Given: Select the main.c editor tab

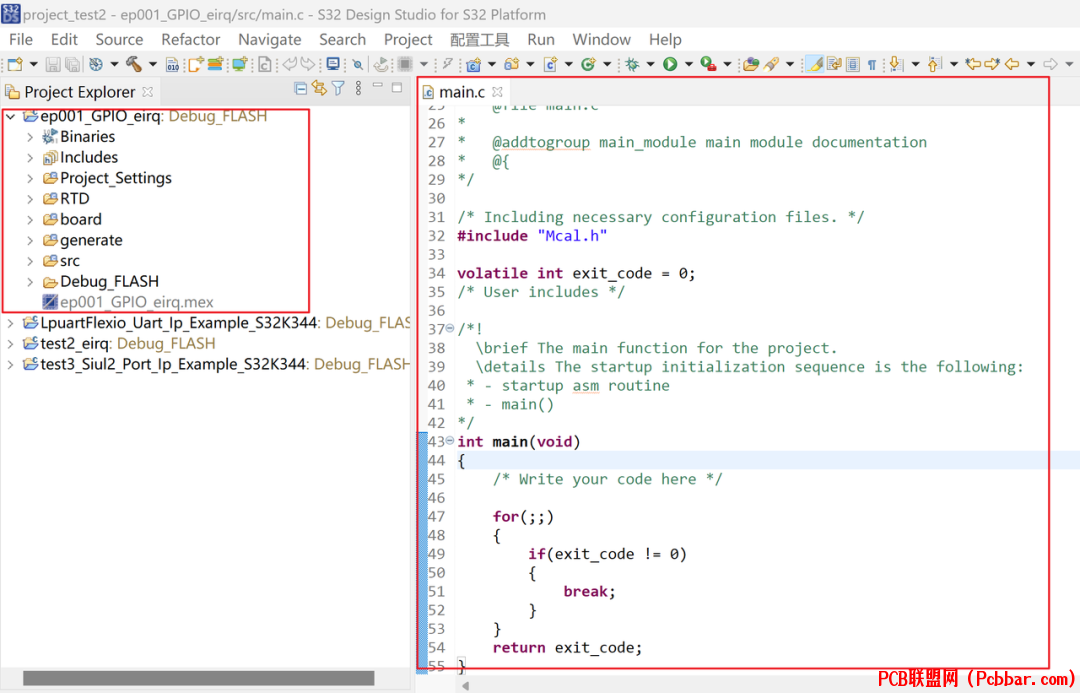Looking at the screenshot, I should [462, 92].
